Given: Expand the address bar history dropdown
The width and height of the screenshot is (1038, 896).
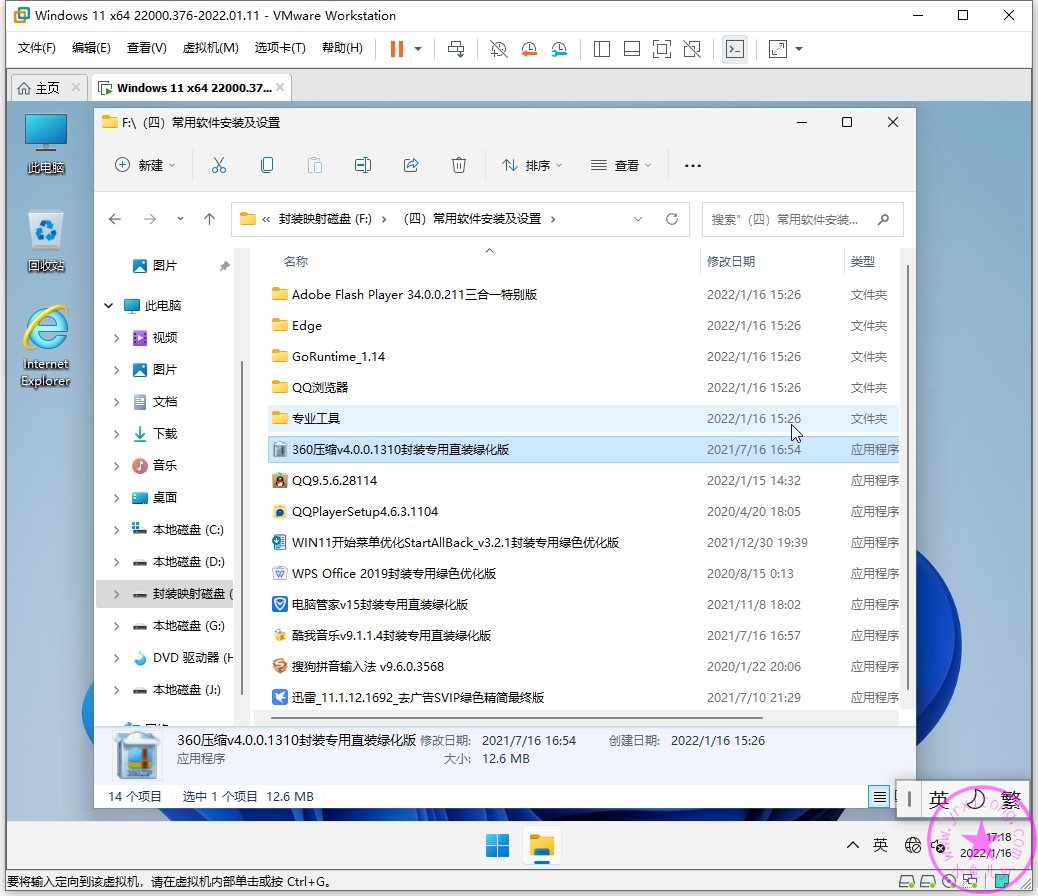Looking at the screenshot, I should point(637,219).
